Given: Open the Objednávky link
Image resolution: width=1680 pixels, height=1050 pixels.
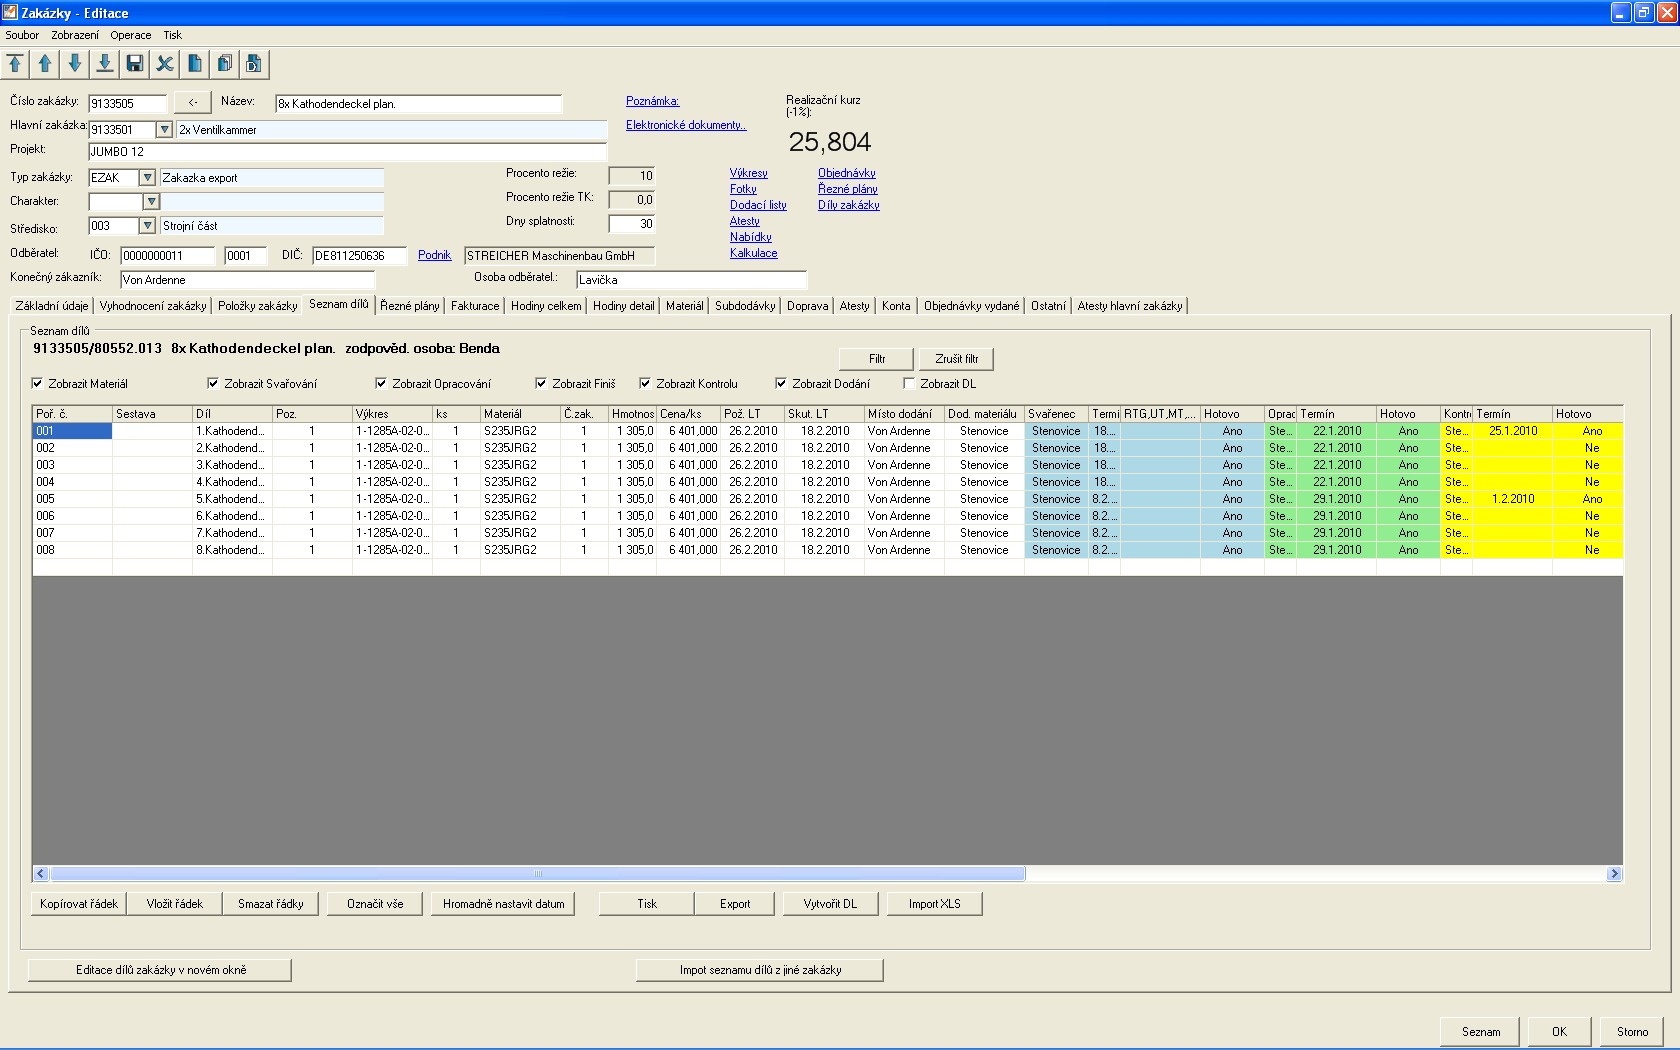Looking at the screenshot, I should click(847, 173).
